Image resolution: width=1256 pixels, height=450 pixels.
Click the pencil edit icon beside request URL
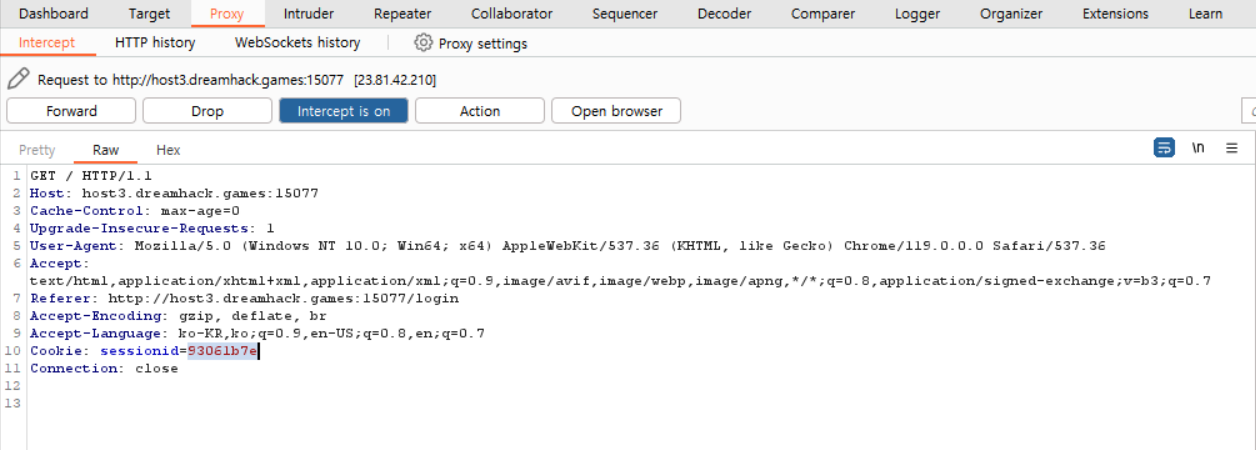click(x=17, y=79)
